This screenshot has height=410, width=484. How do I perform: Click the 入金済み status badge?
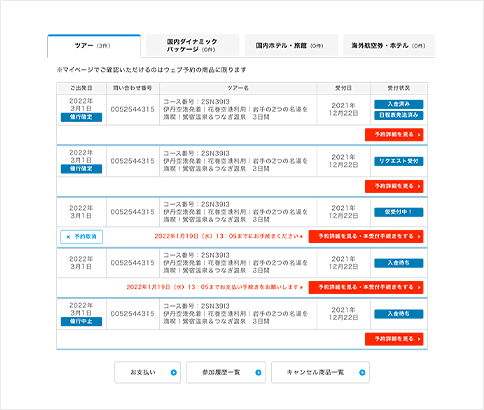tap(399, 104)
